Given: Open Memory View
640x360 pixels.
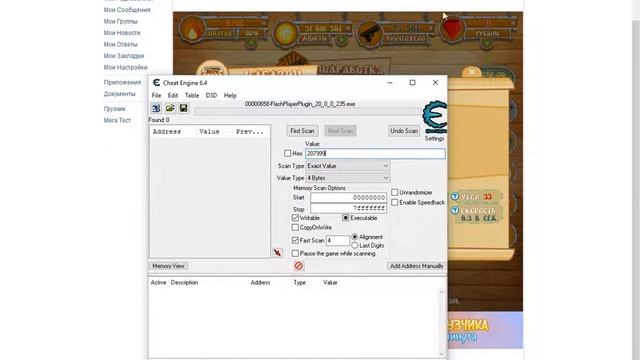Looking at the screenshot, I should 169,266.
